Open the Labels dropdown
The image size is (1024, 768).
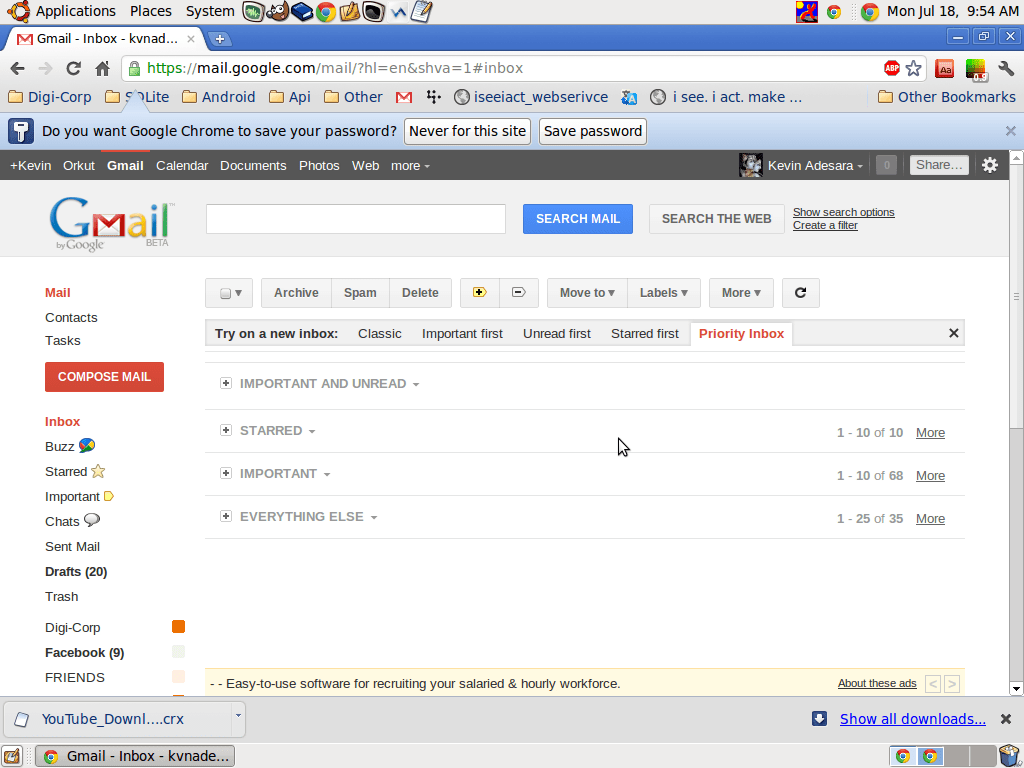[664, 293]
